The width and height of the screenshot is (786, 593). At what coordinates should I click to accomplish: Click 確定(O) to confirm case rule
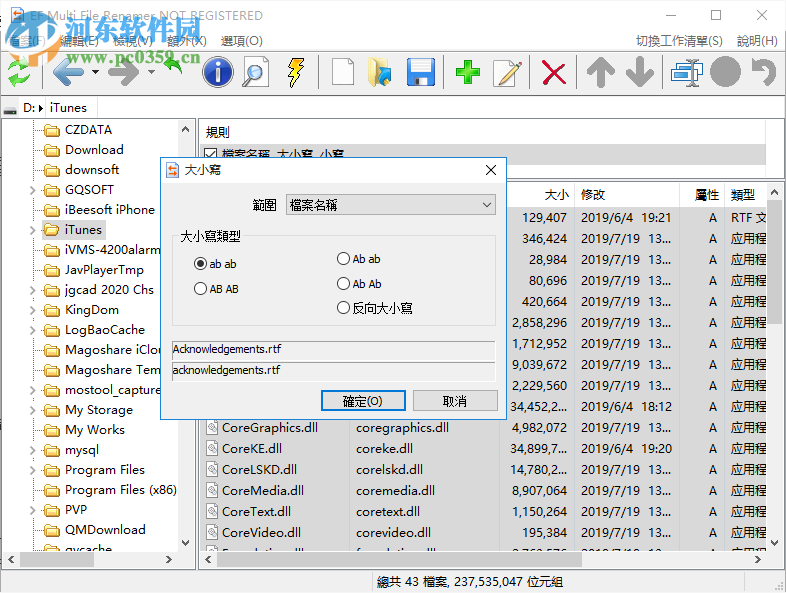363,401
